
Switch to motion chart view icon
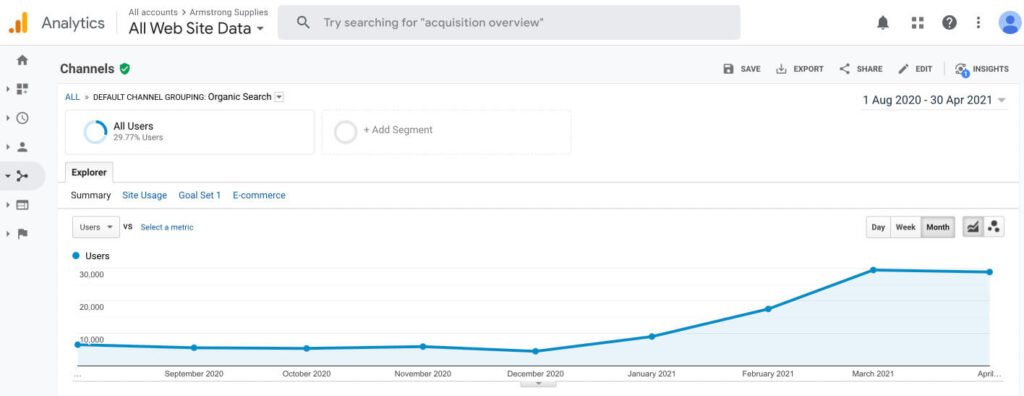[x=994, y=227]
